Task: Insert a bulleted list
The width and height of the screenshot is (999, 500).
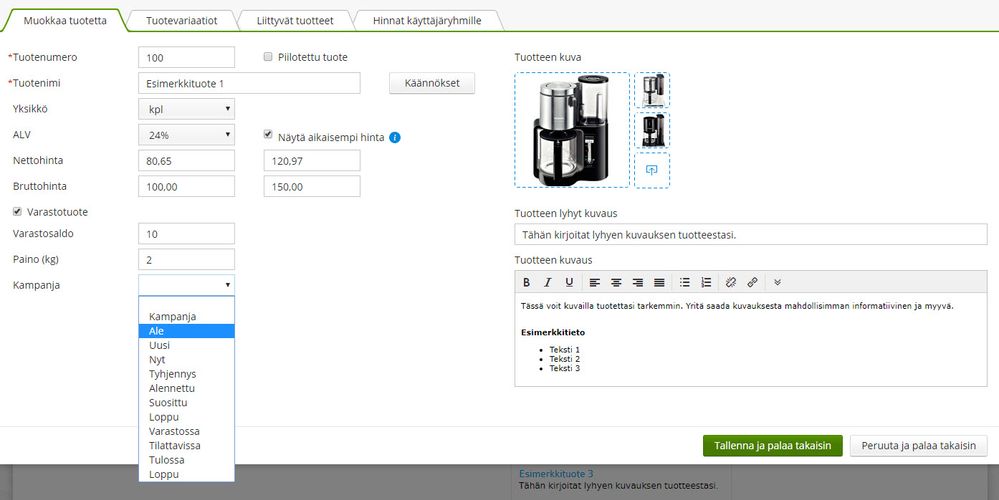Action: pos(685,282)
